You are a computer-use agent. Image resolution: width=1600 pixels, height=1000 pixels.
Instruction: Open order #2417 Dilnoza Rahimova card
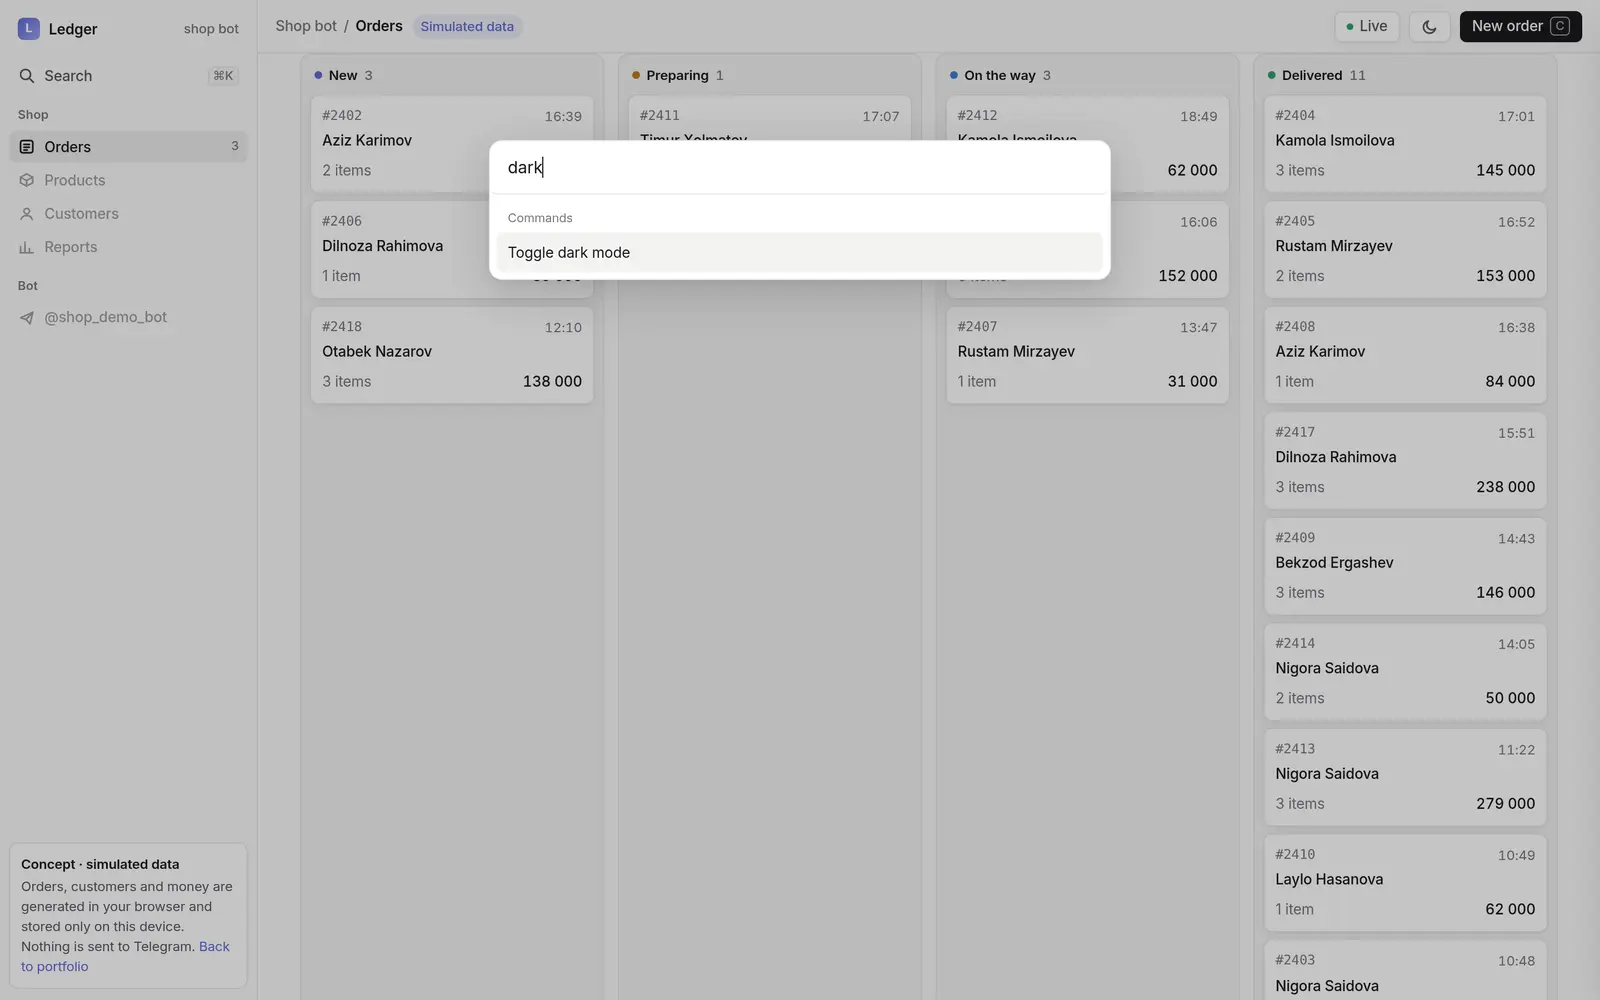[1405, 460]
